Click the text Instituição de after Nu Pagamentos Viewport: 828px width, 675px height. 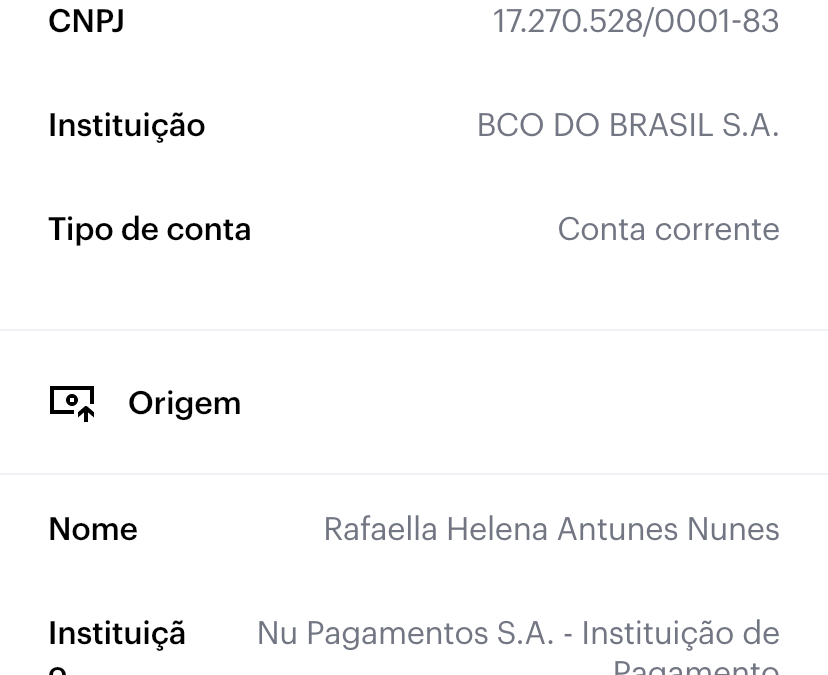tap(680, 634)
